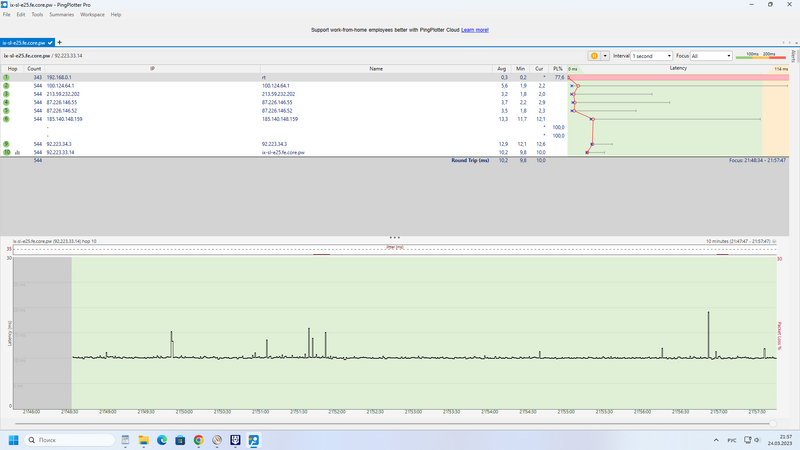Click the hop 4 green circle icon

[6, 102]
